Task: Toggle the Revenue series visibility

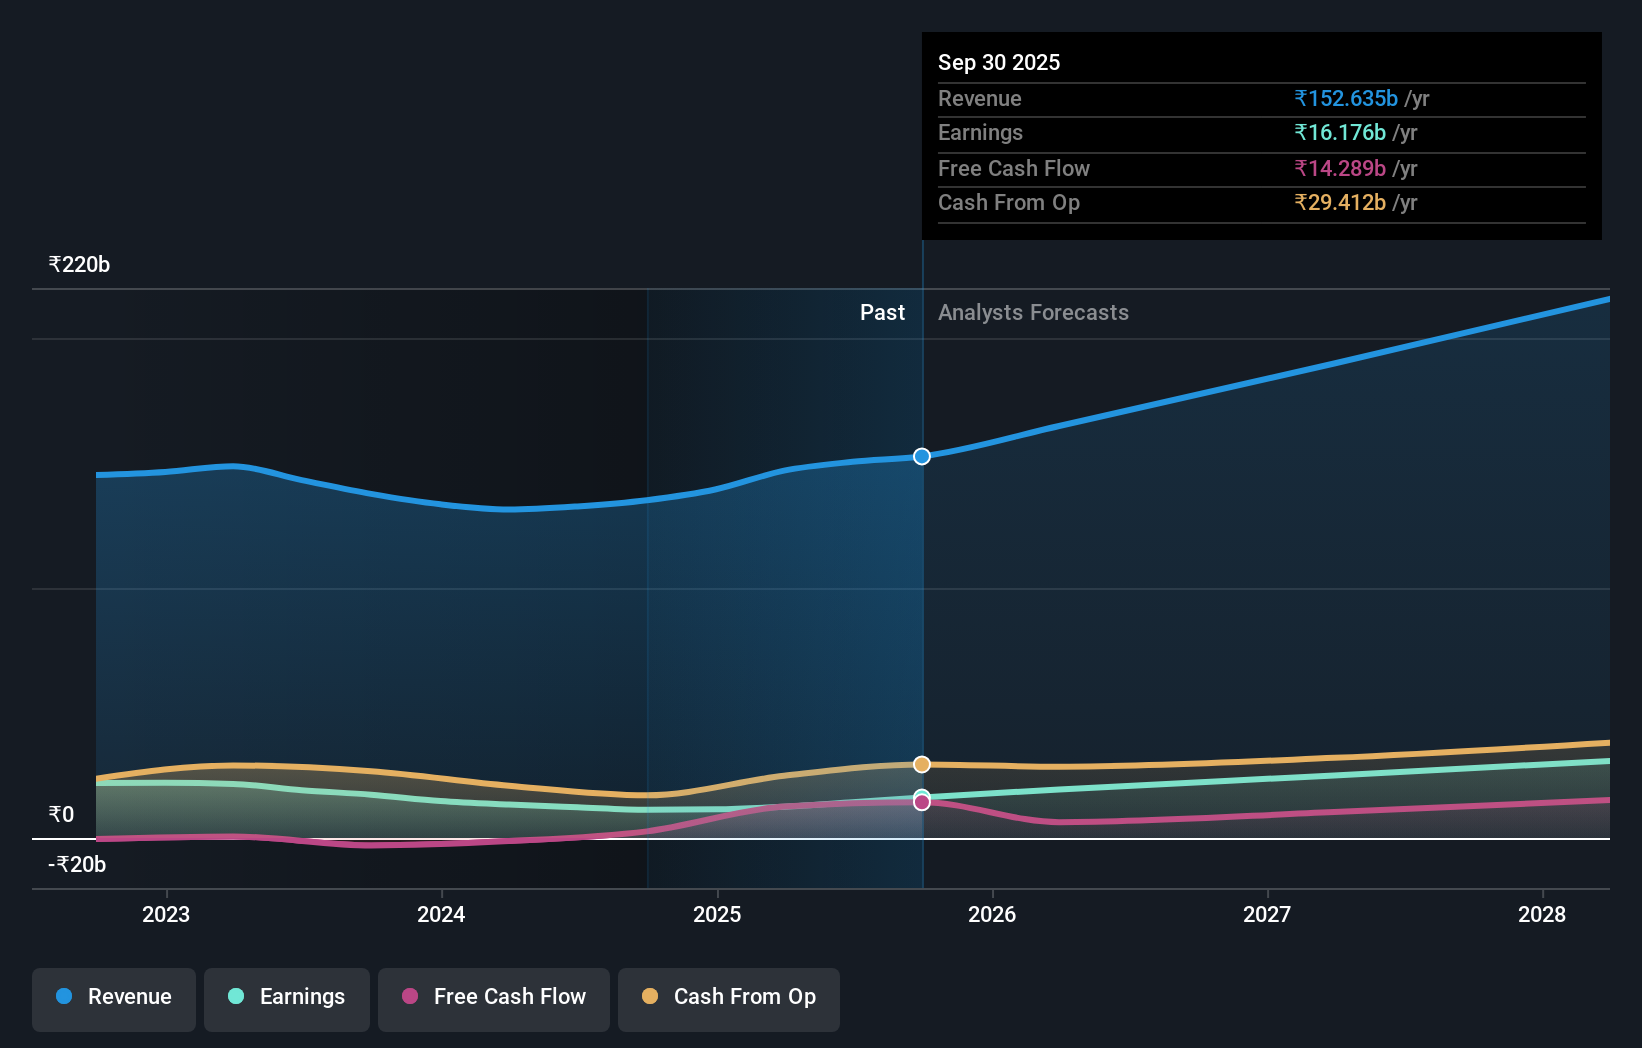Action: [x=113, y=999]
